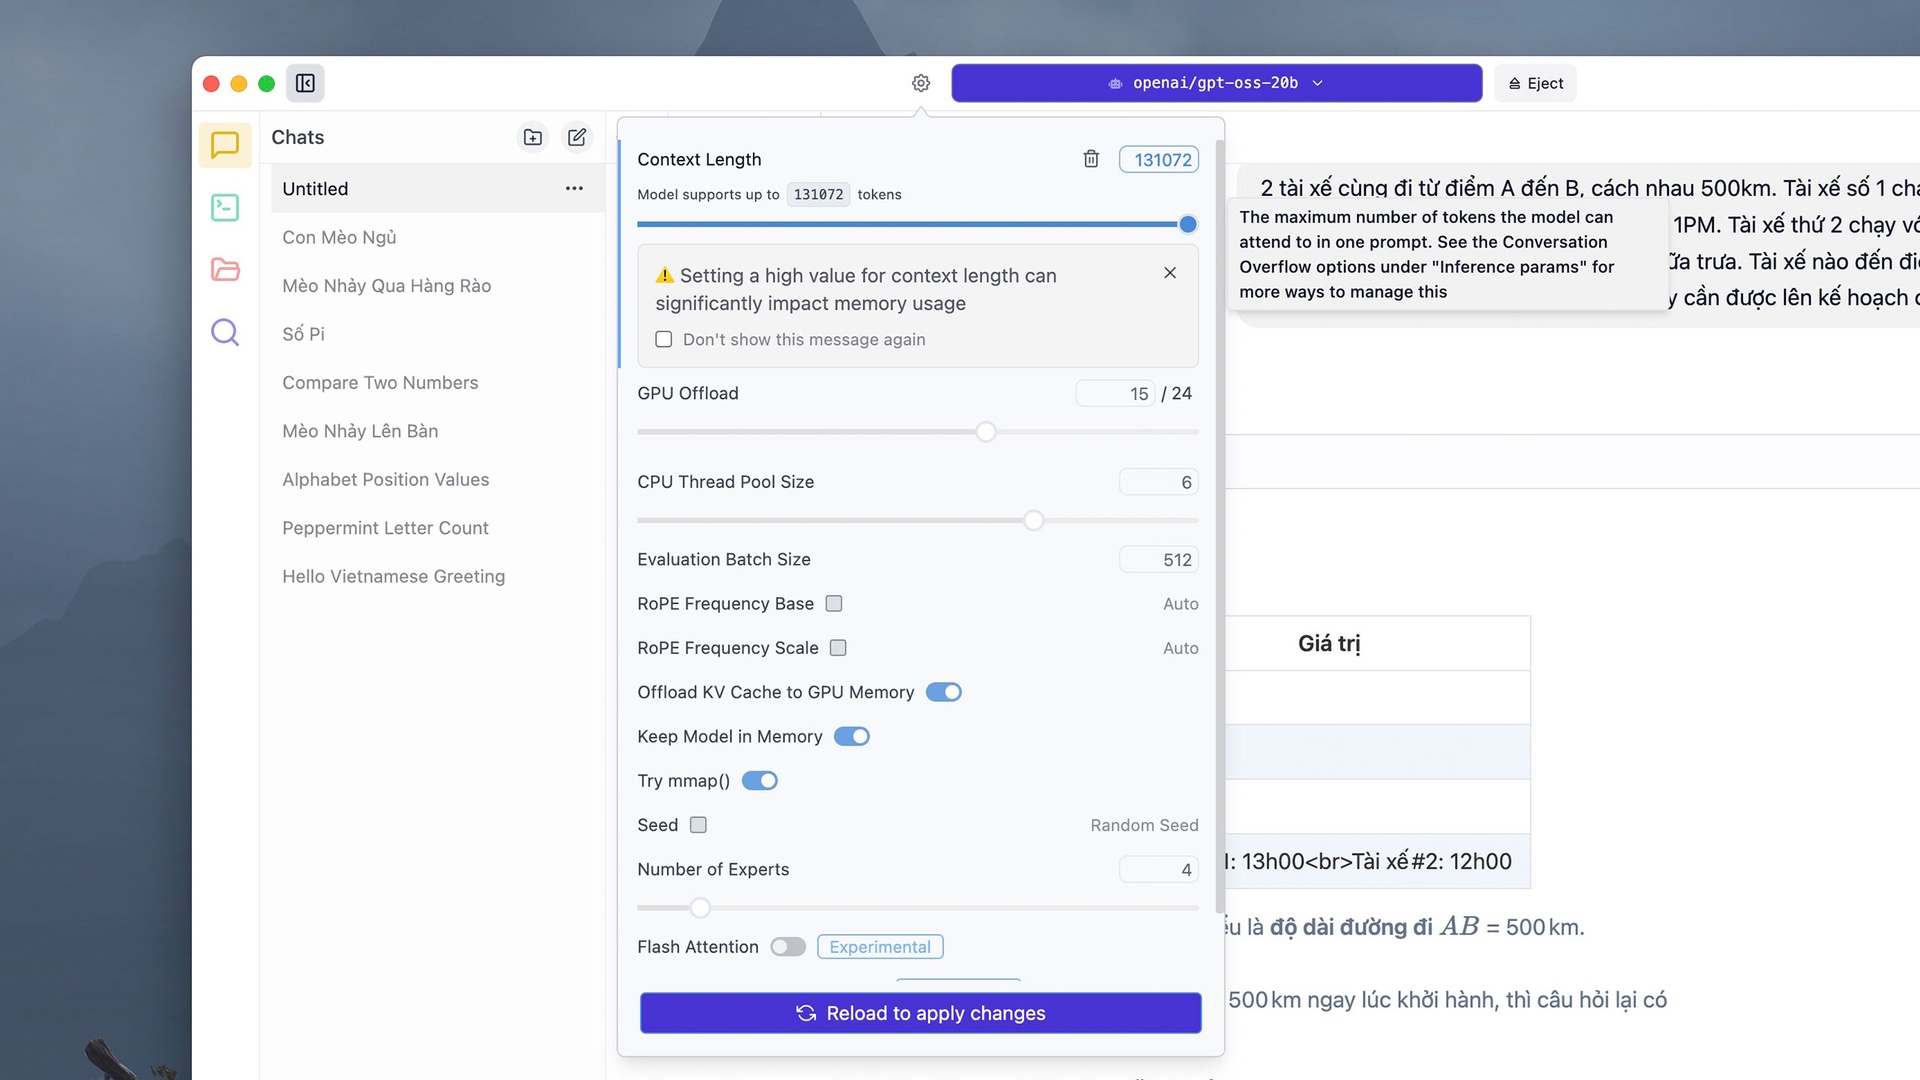Image resolution: width=1920 pixels, height=1080 pixels.
Task: Open the Chats section in sidebar
Action: pyautogui.click(x=225, y=145)
